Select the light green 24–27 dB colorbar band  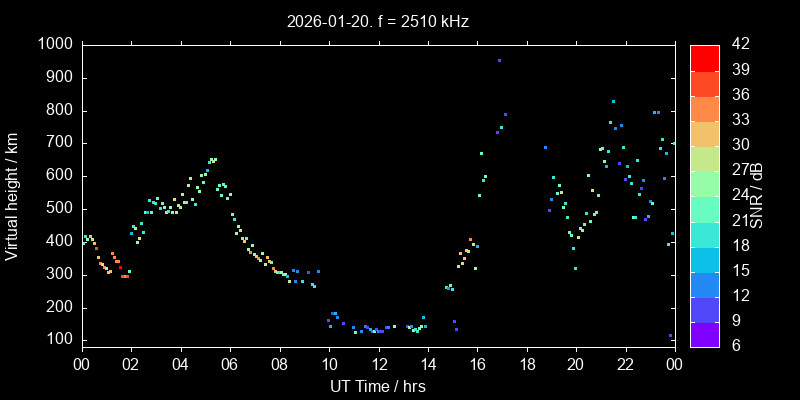(704, 183)
